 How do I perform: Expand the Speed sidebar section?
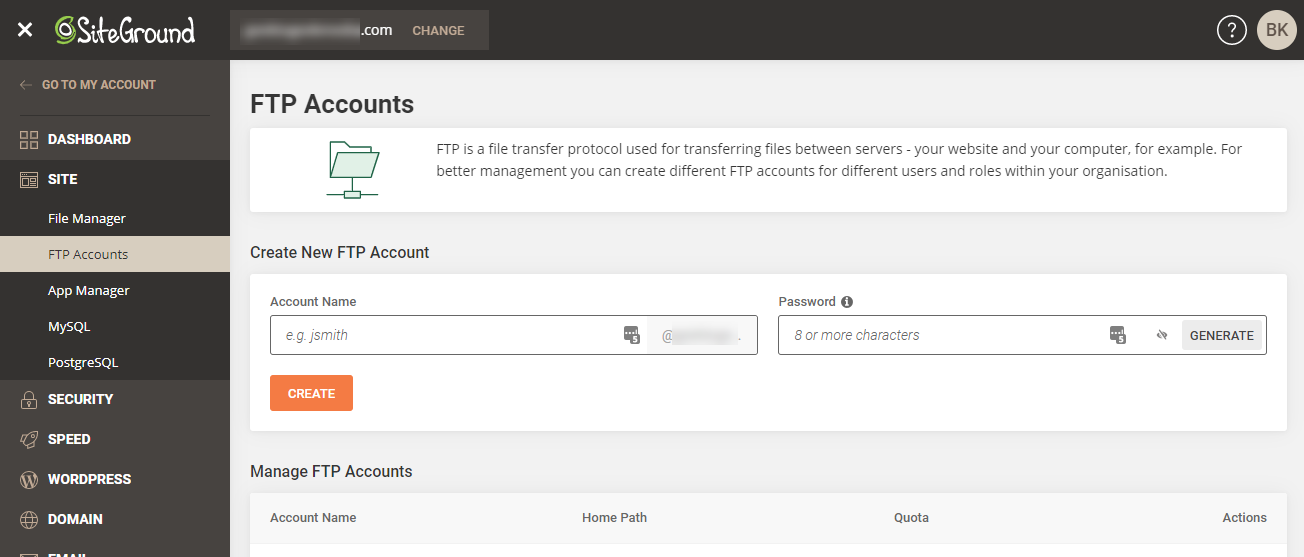[69, 439]
